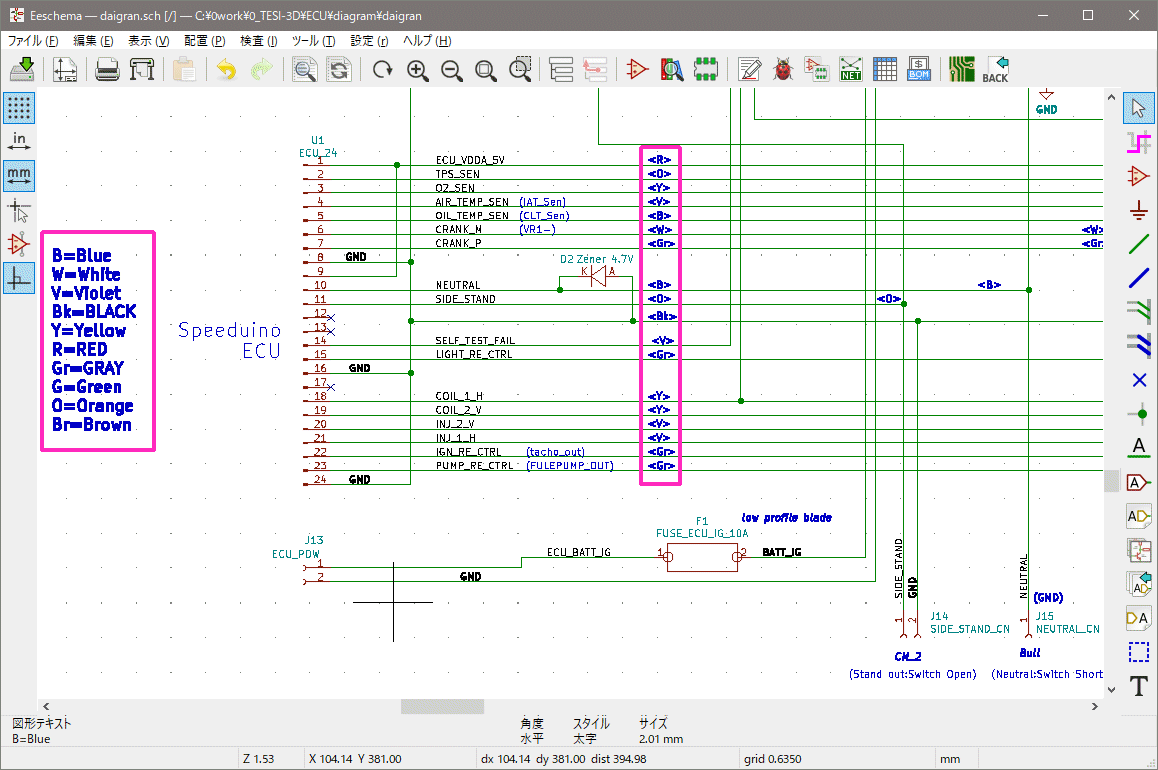
Task: Toggle hidden pins display
Action: (18, 244)
